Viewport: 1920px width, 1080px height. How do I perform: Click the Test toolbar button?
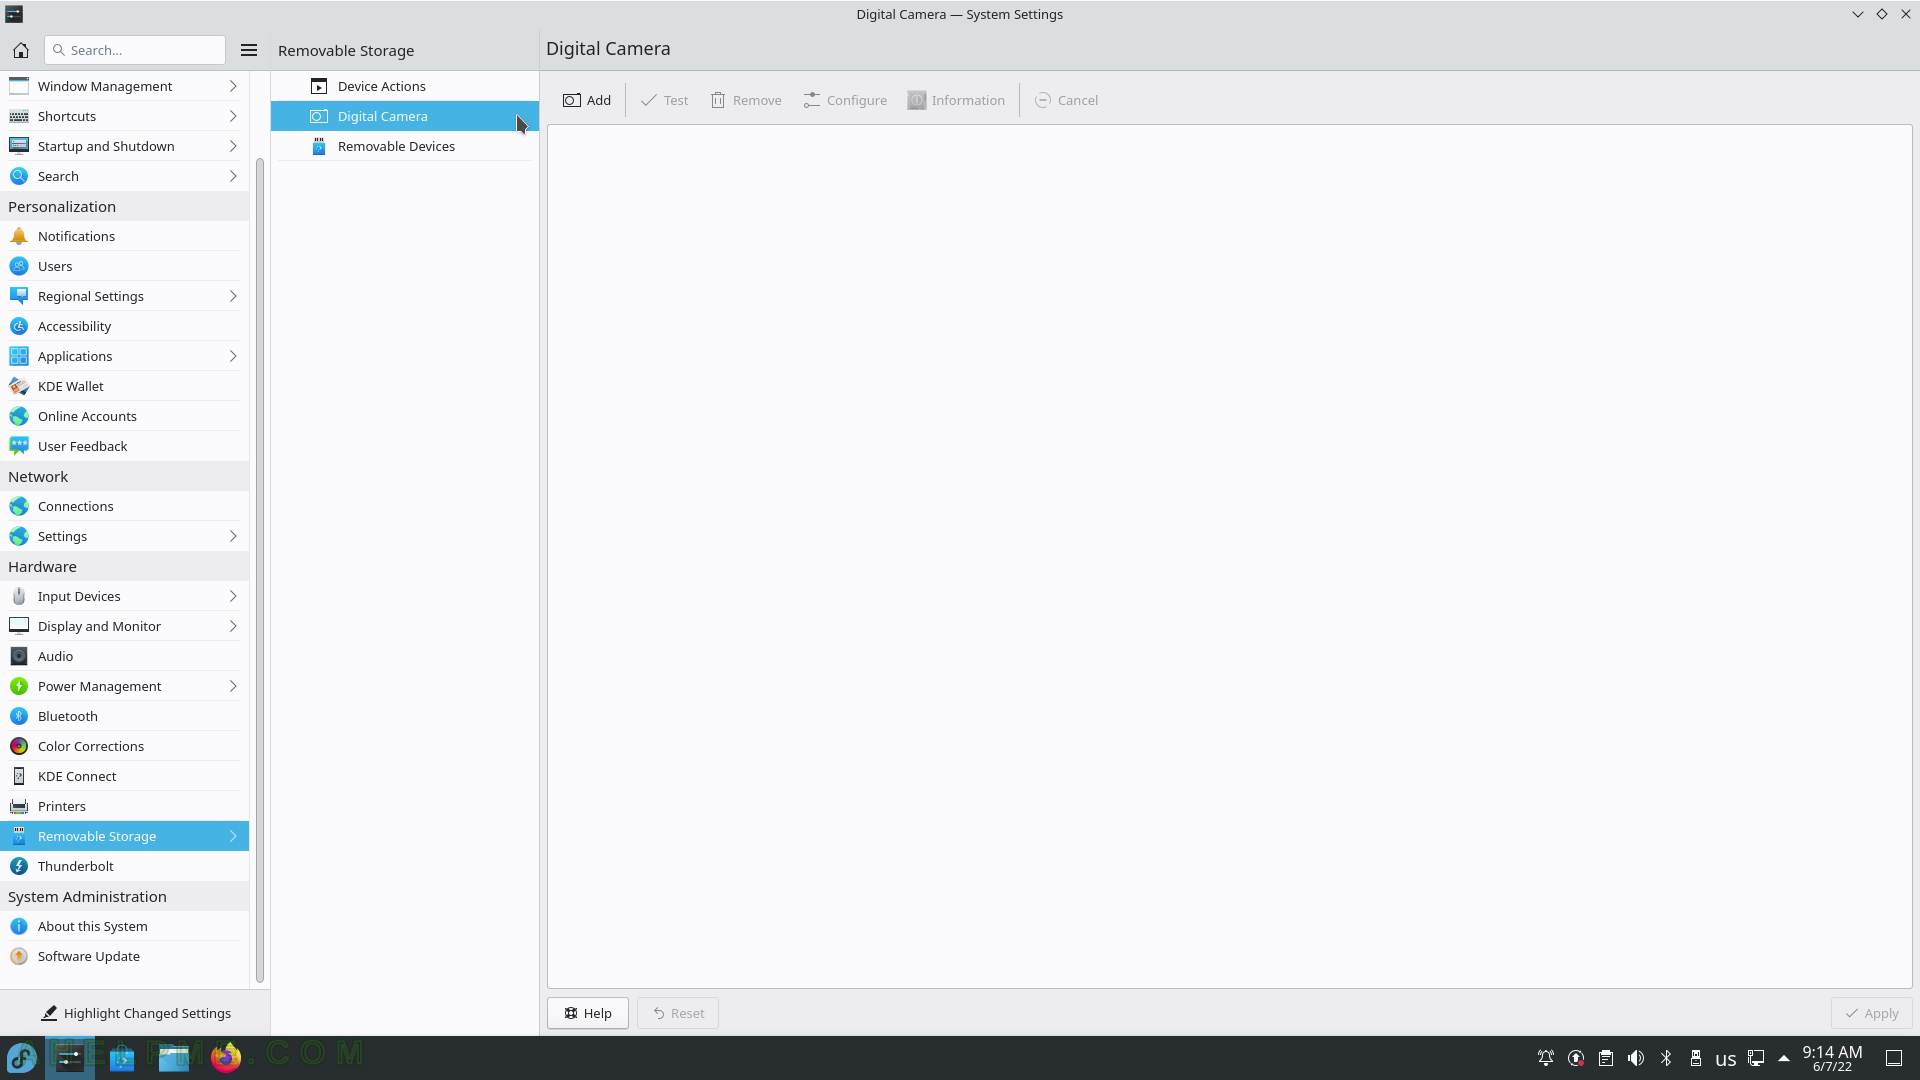point(664,100)
